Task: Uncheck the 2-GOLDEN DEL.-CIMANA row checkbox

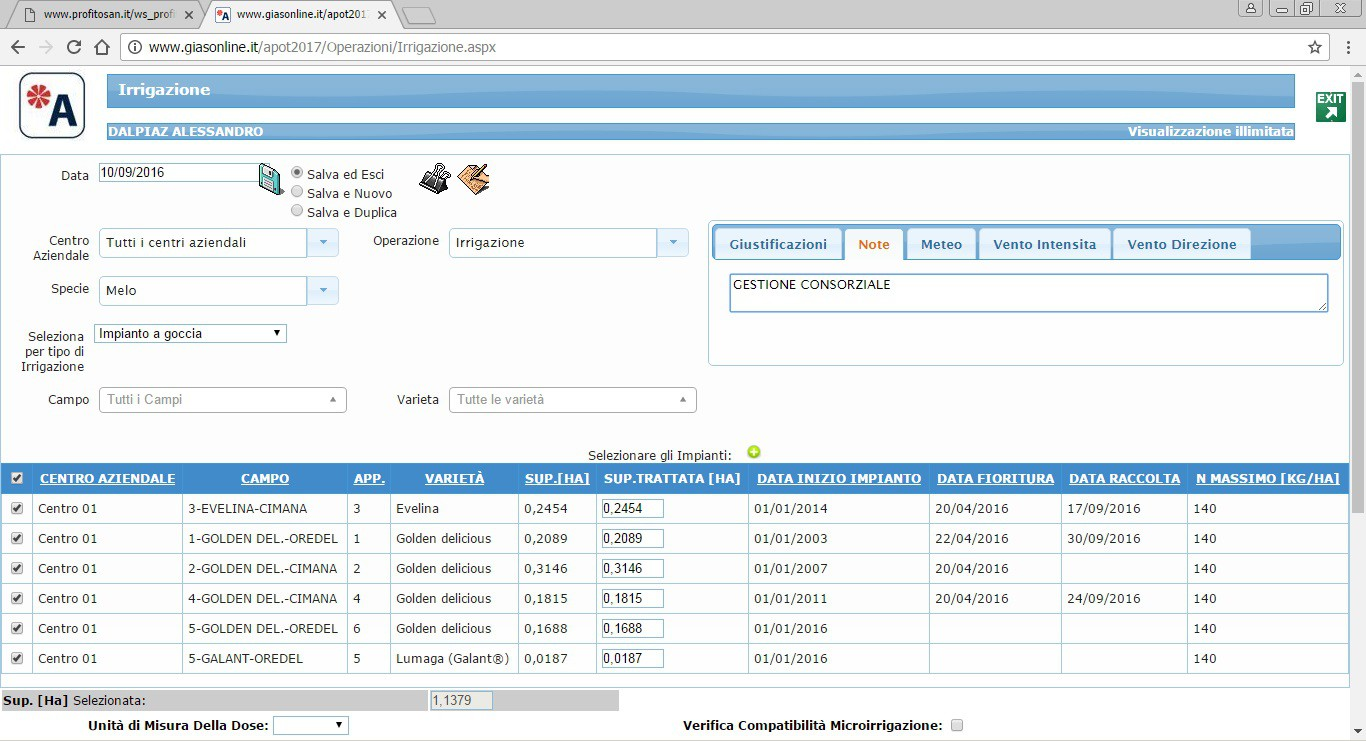Action: pos(16,568)
